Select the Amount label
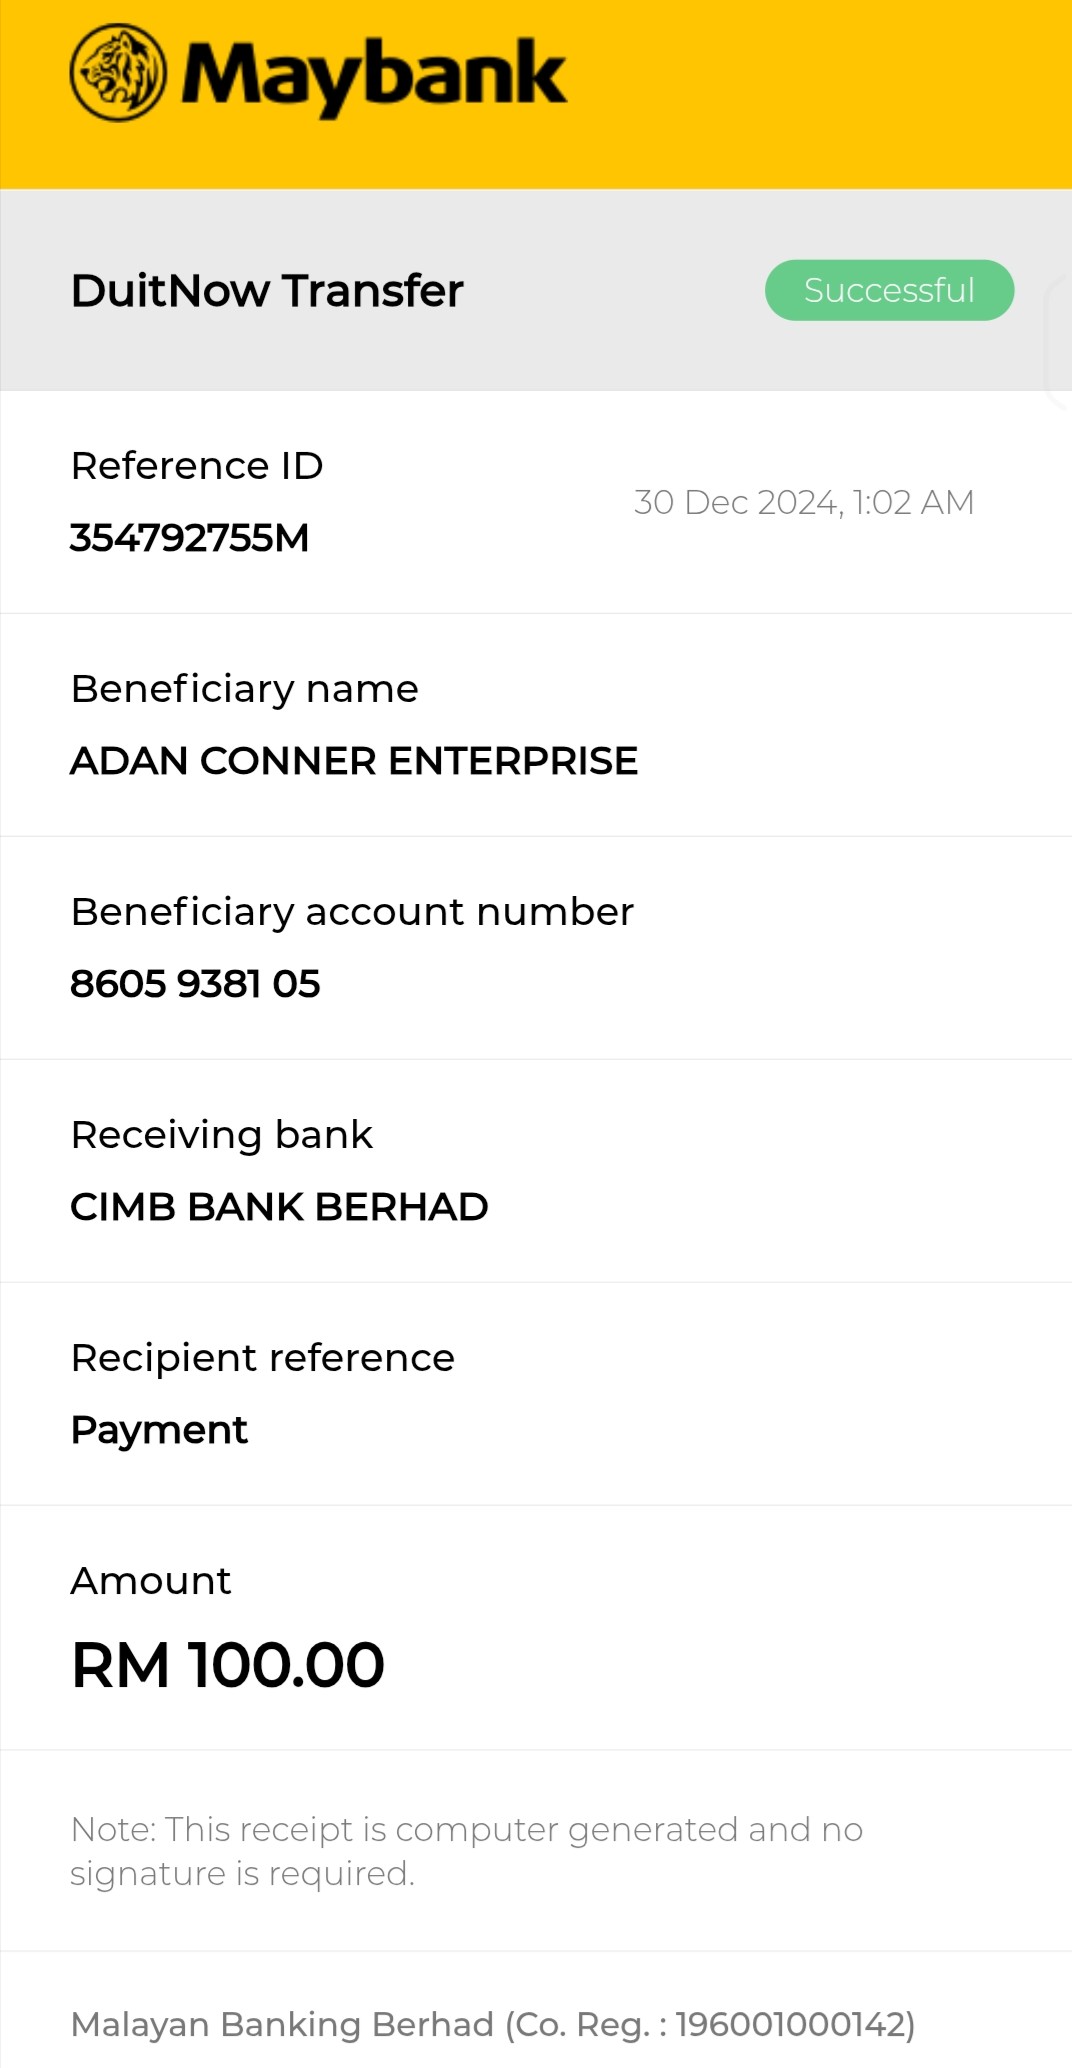The width and height of the screenshot is (1072, 2068). pos(151,1581)
